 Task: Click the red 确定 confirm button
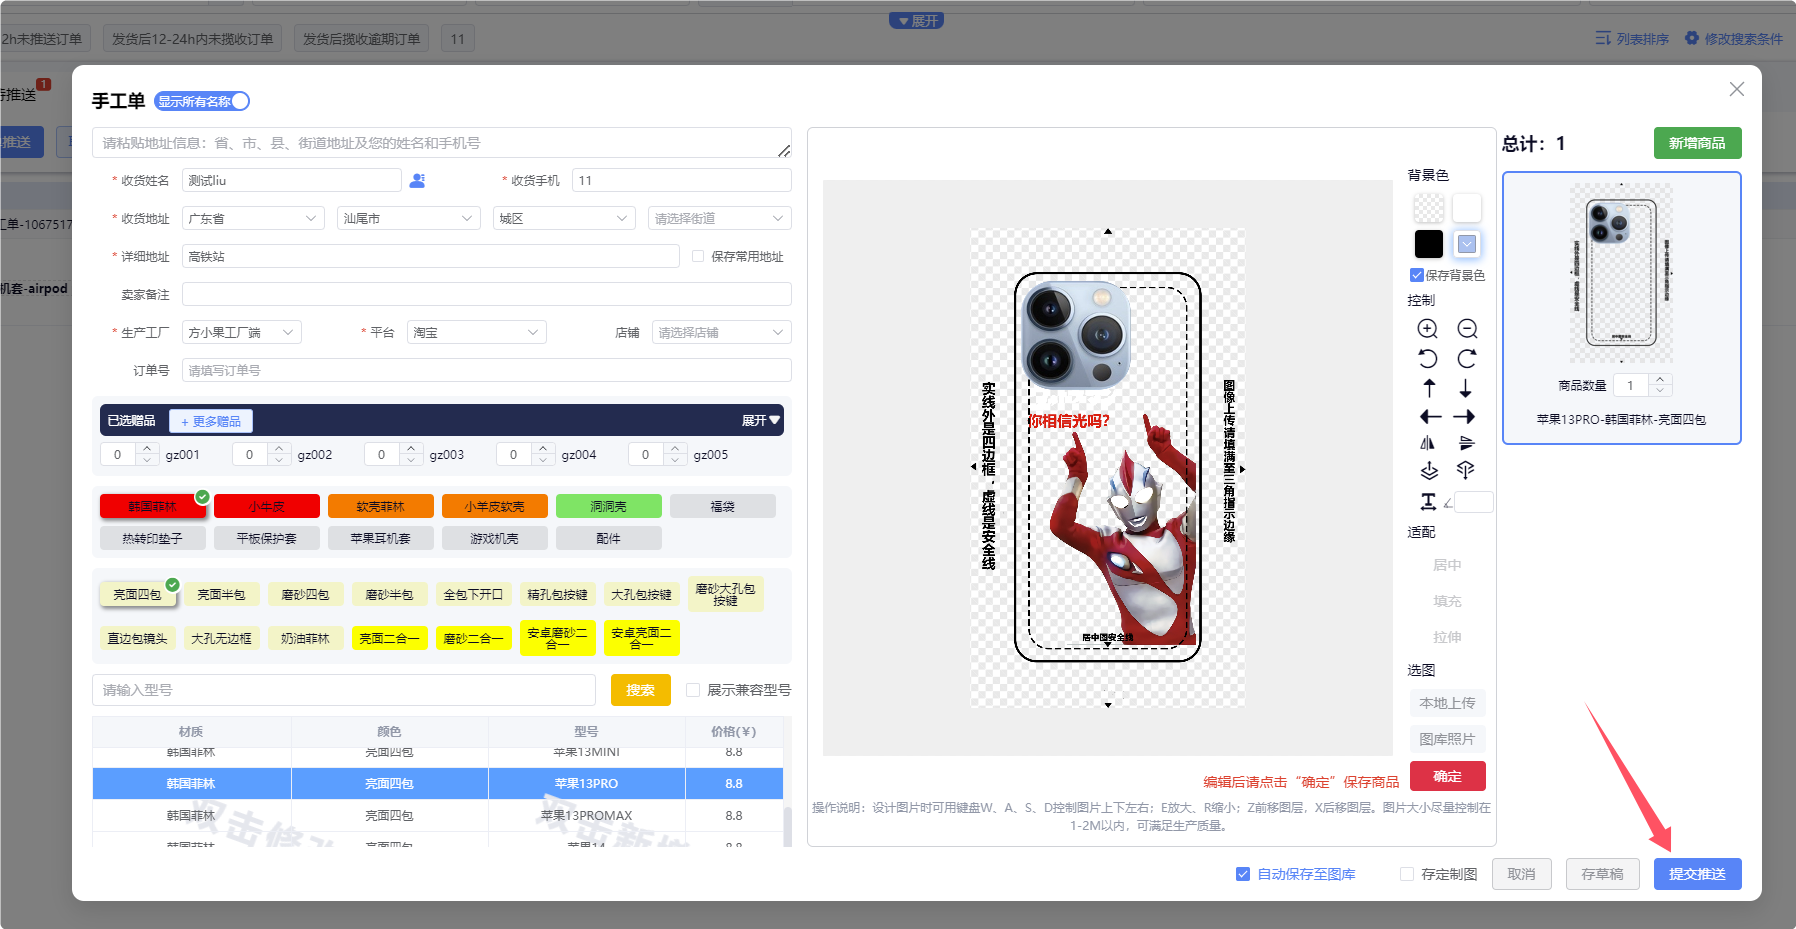(x=1447, y=776)
